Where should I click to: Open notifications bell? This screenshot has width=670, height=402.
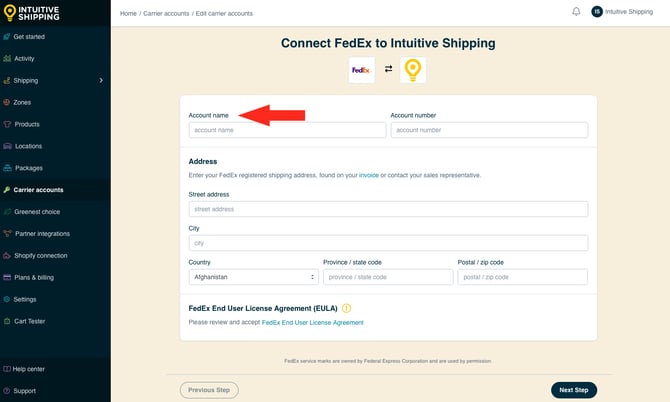click(576, 12)
